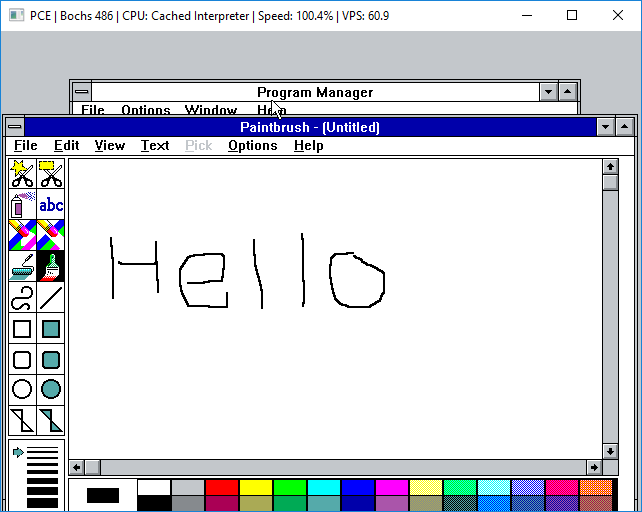Pick the bright red palette color
This screenshot has height=512, width=642.
(x=222, y=487)
